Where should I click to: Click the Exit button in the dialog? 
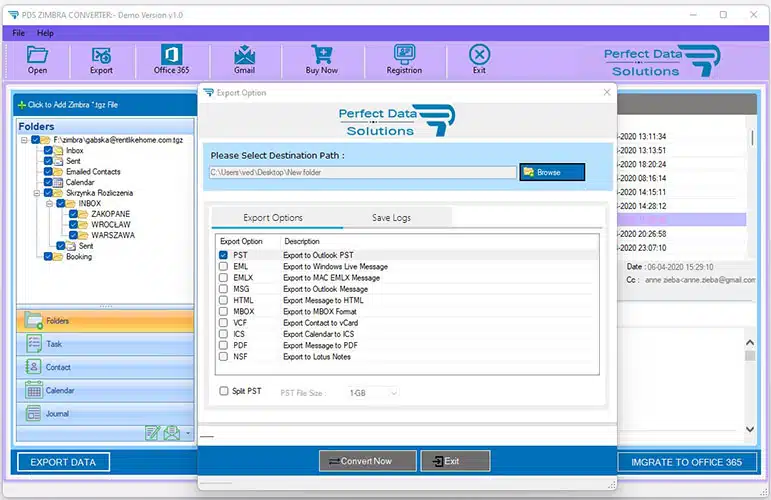pos(455,461)
